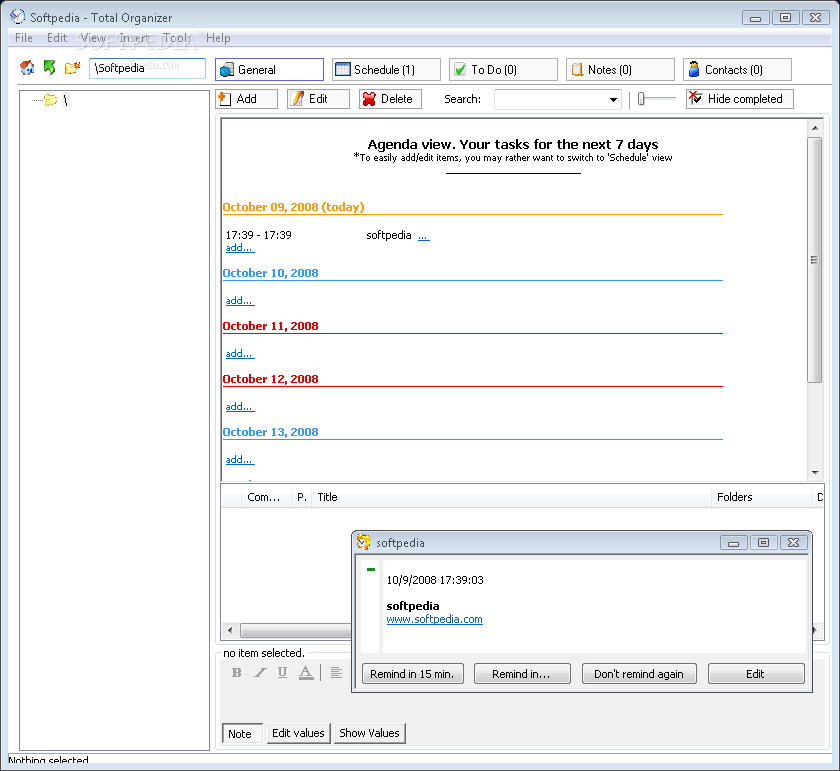Click the October 09, 2008 (today) heading
Image resolution: width=840 pixels, height=771 pixels.
point(293,207)
